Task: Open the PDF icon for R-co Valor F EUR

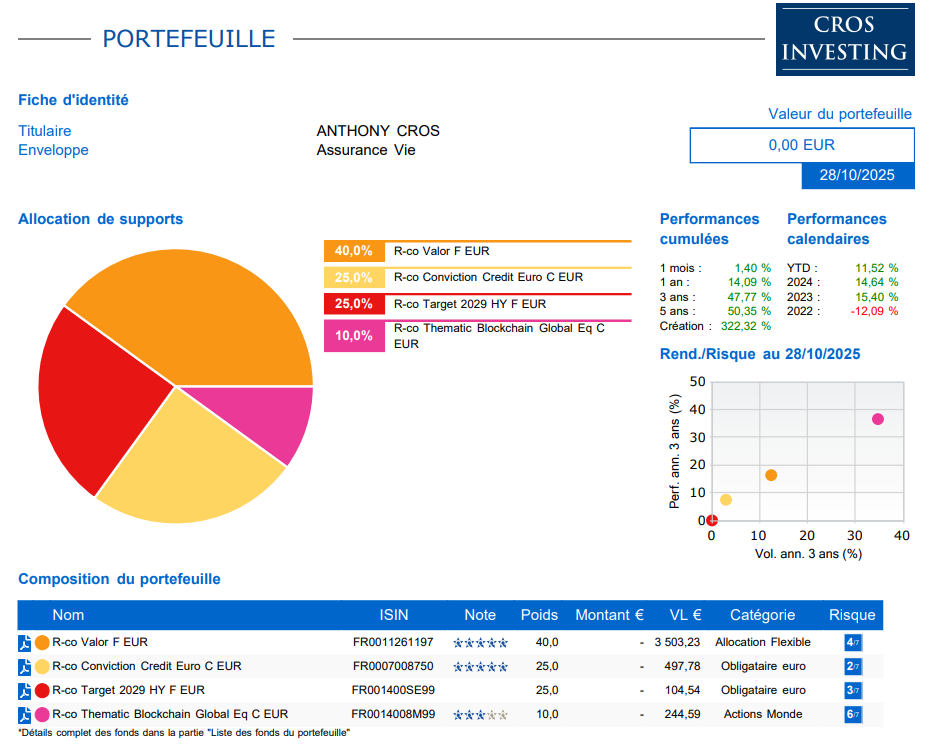Action: click(25, 643)
